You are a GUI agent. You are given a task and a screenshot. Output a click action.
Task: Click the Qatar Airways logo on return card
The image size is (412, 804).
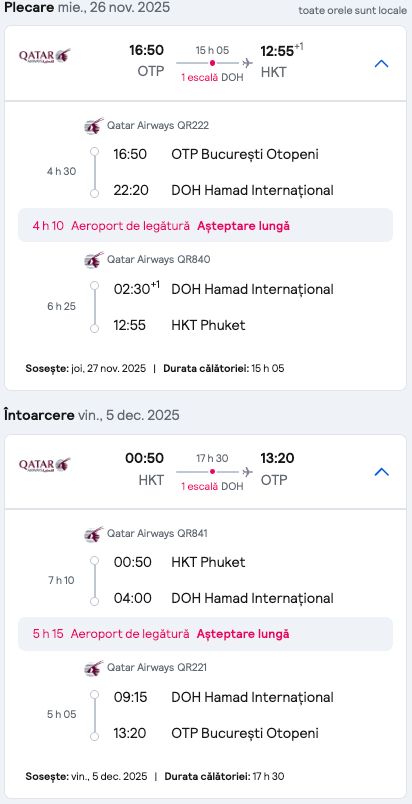pyautogui.click(x=45, y=465)
